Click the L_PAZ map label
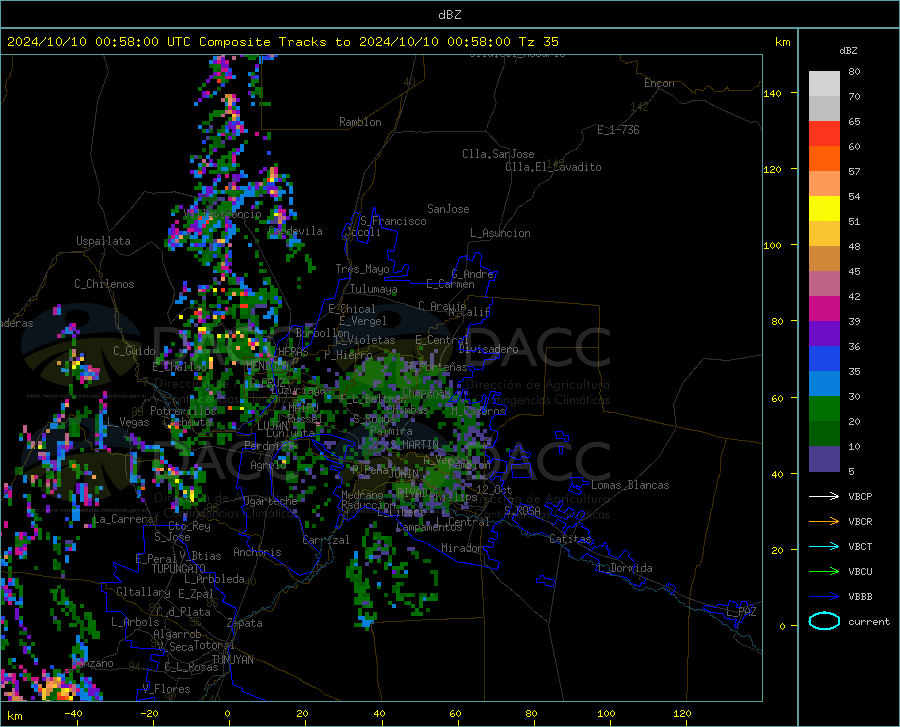900x727 pixels. [x=741, y=612]
